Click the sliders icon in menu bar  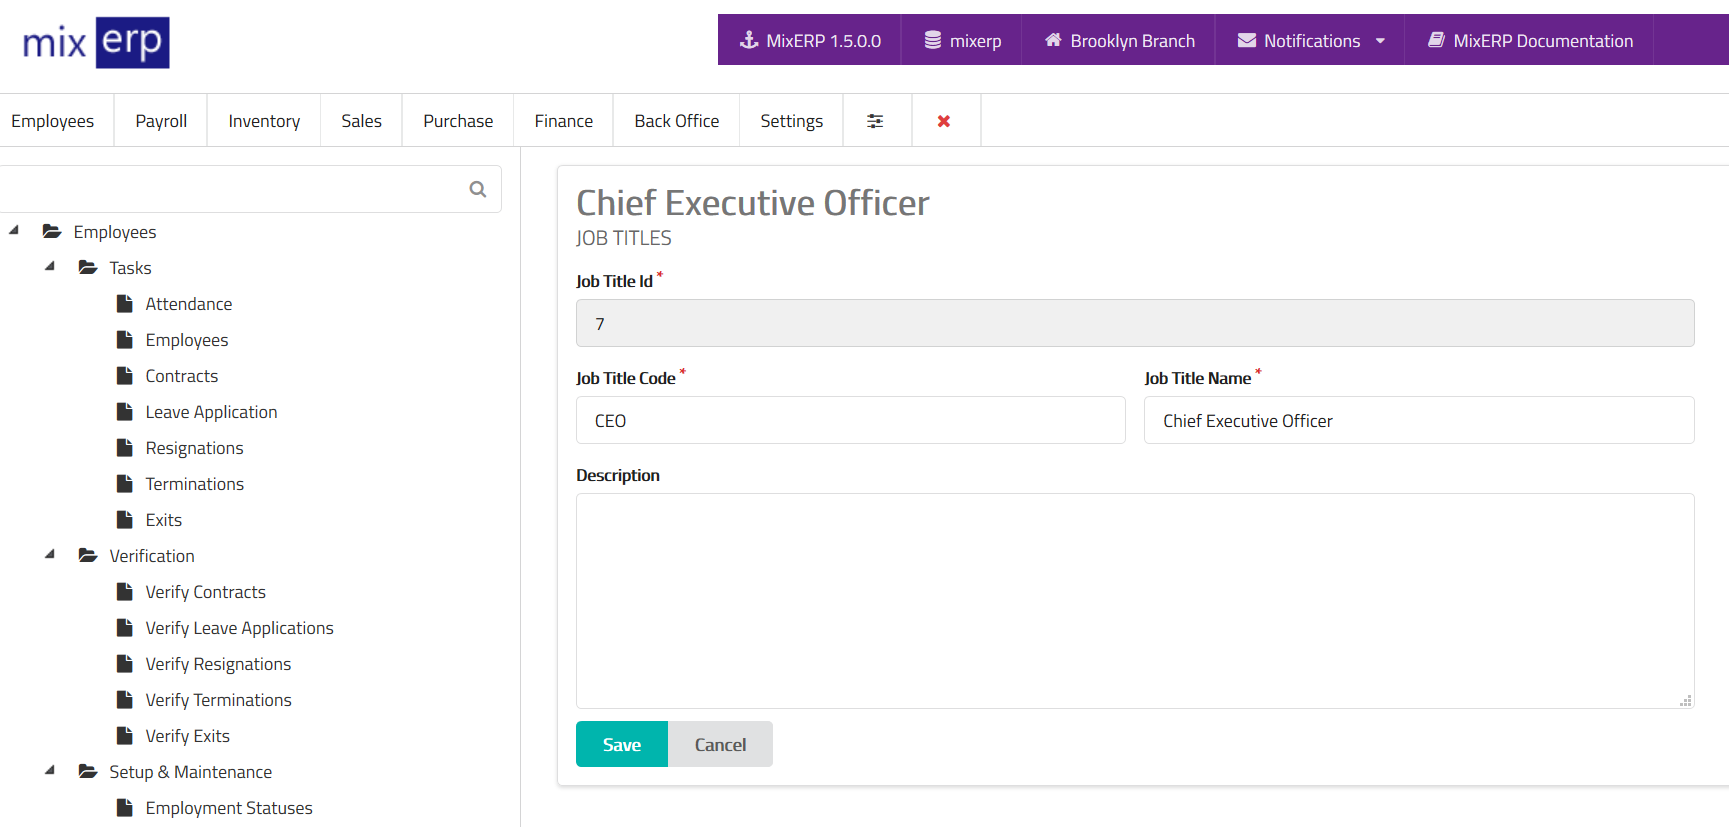coord(875,121)
